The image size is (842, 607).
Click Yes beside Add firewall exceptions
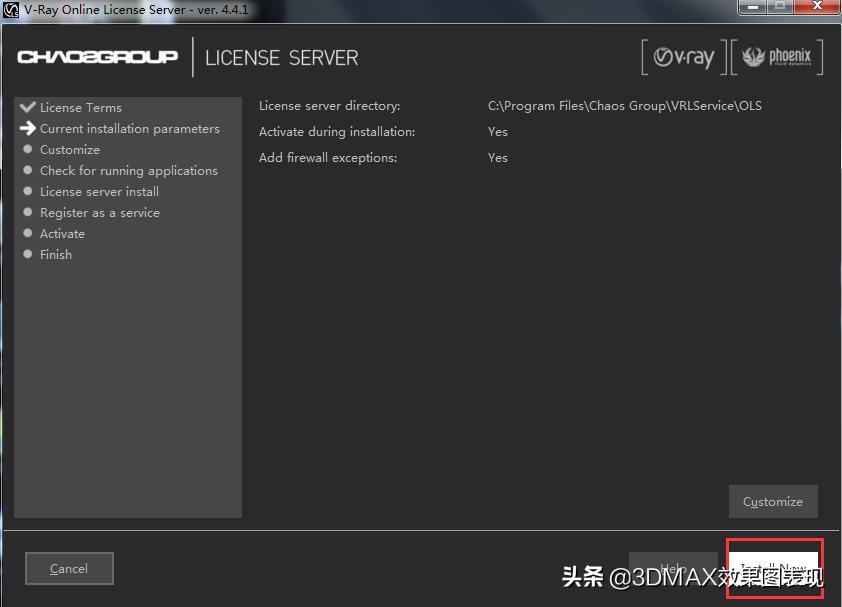coord(497,157)
